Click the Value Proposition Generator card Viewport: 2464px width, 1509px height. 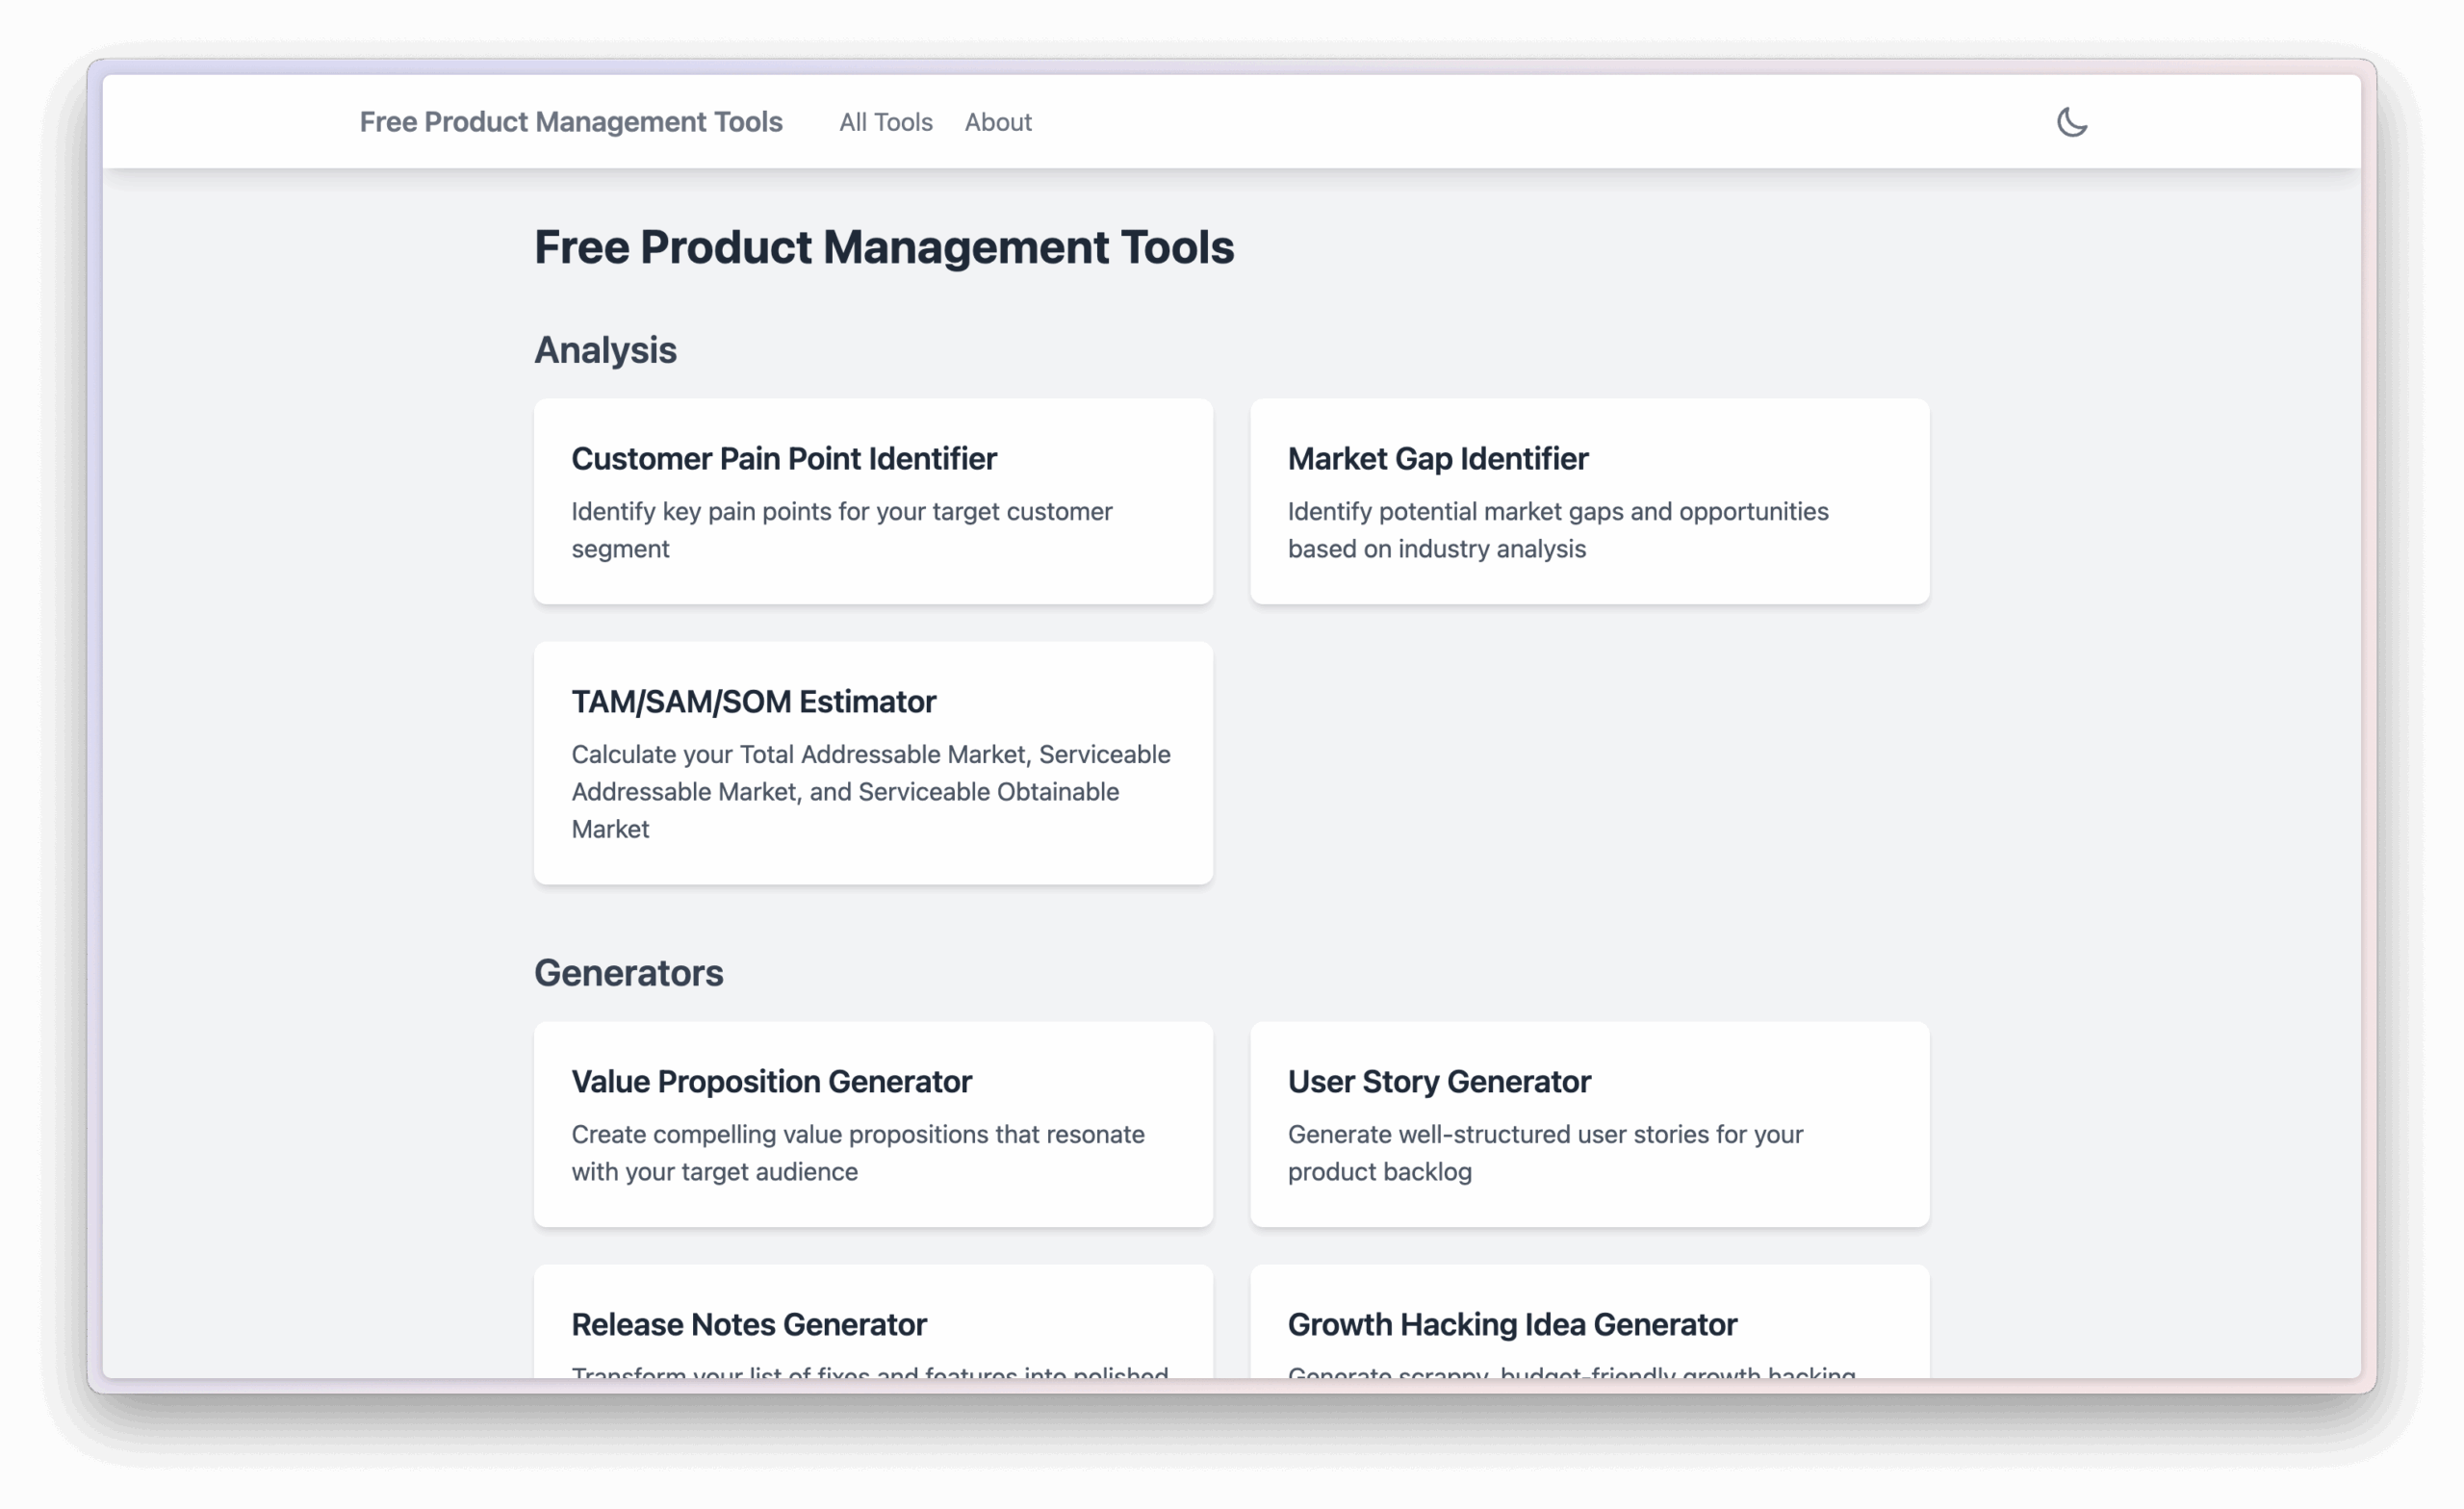point(873,1125)
